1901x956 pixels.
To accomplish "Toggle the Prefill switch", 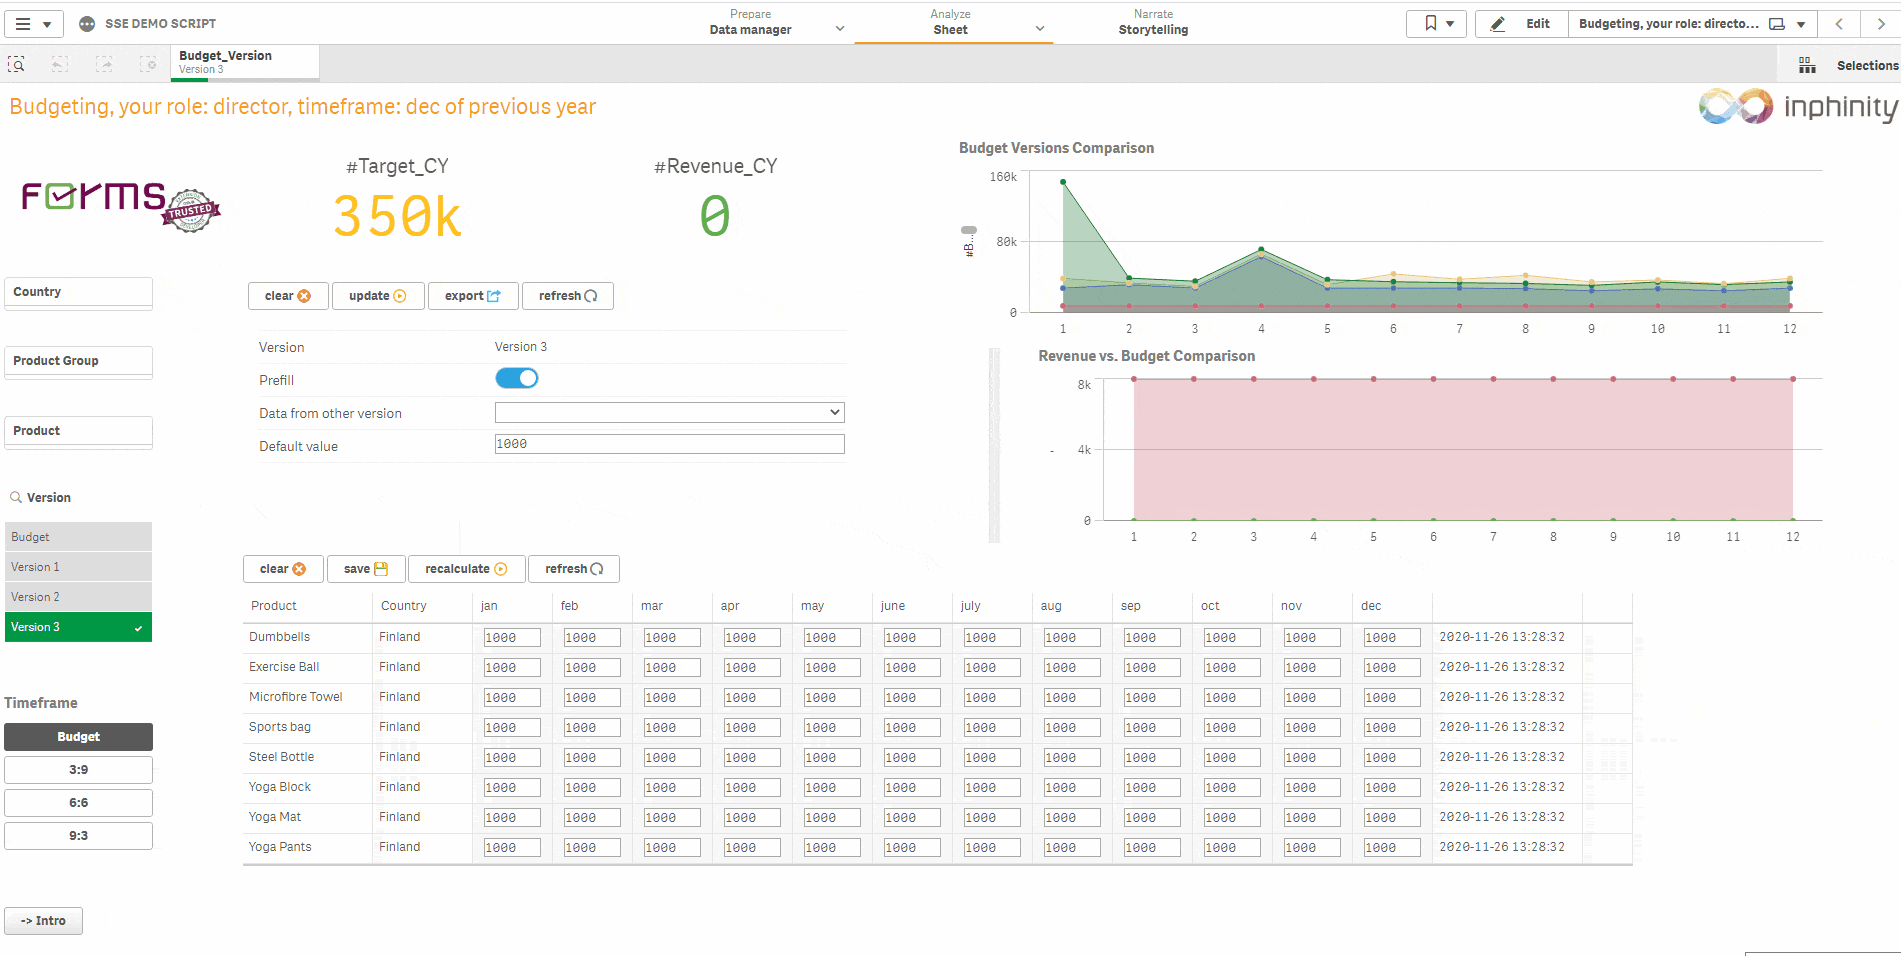I will point(517,378).
